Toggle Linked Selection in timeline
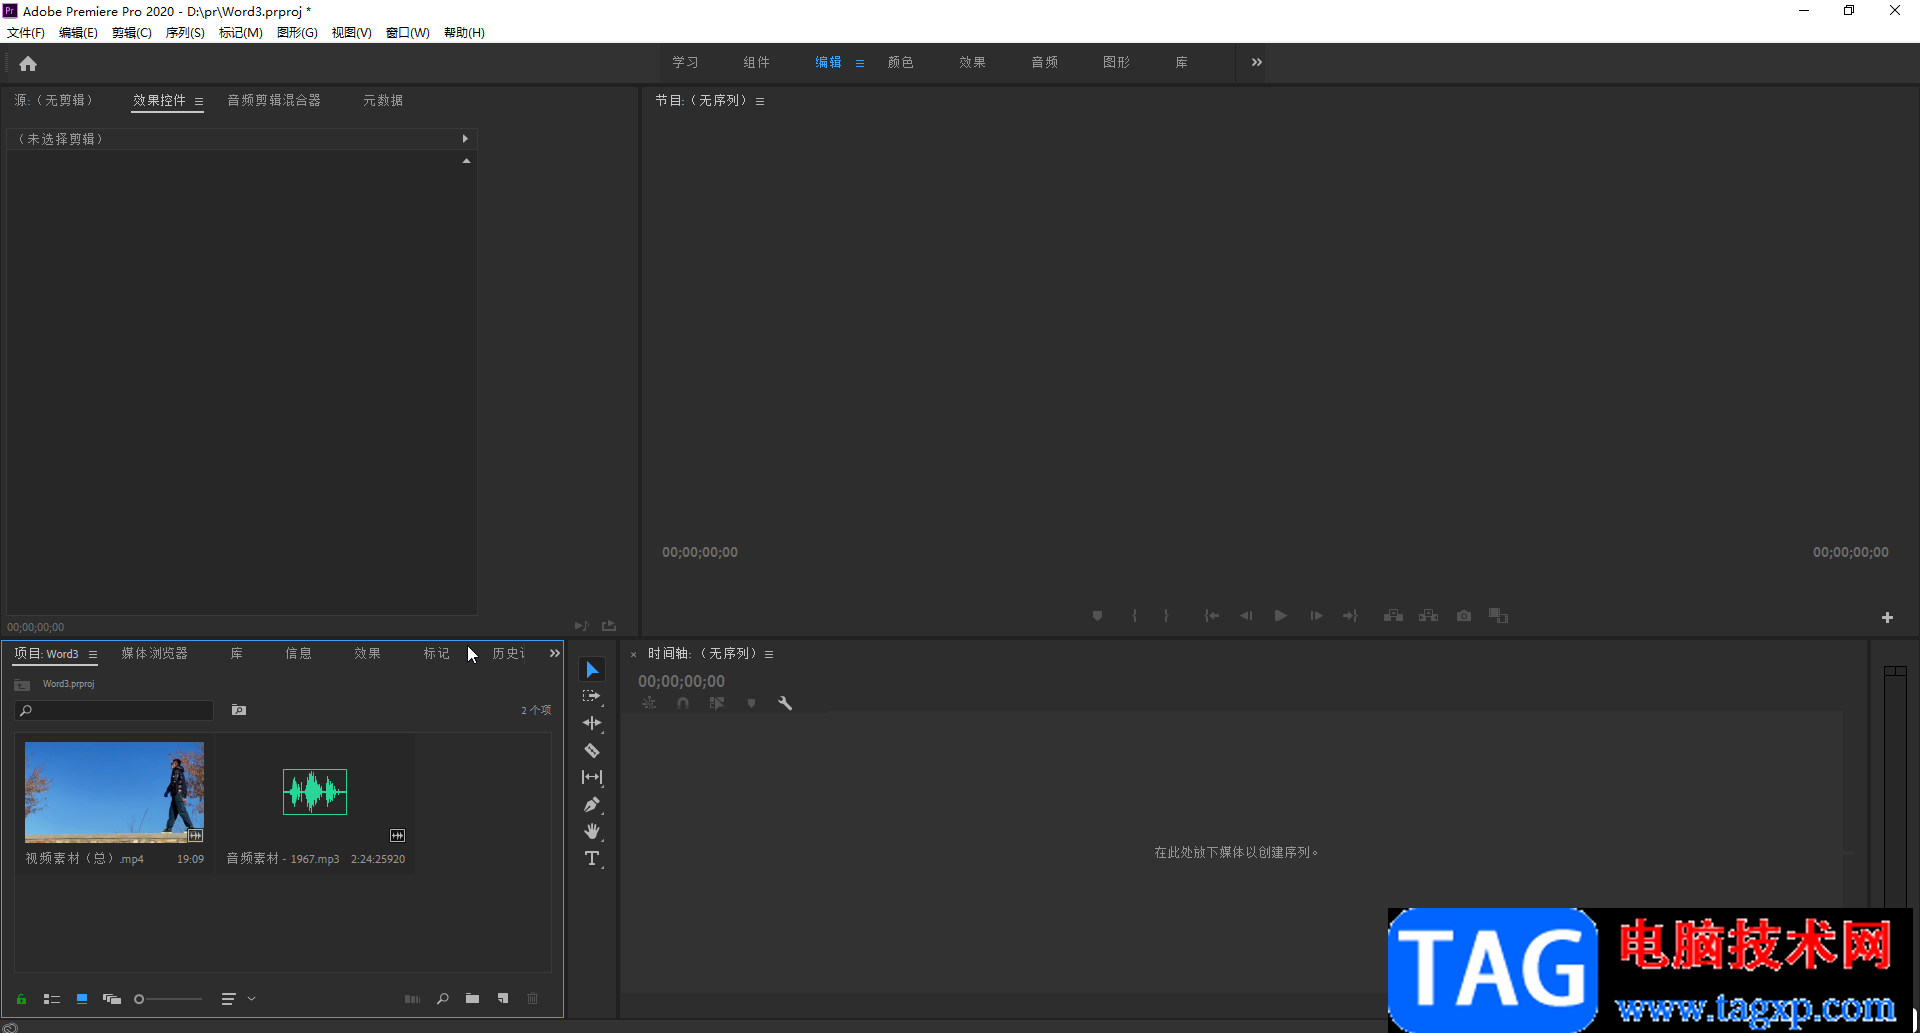The height and width of the screenshot is (1033, 1920). 717,703
